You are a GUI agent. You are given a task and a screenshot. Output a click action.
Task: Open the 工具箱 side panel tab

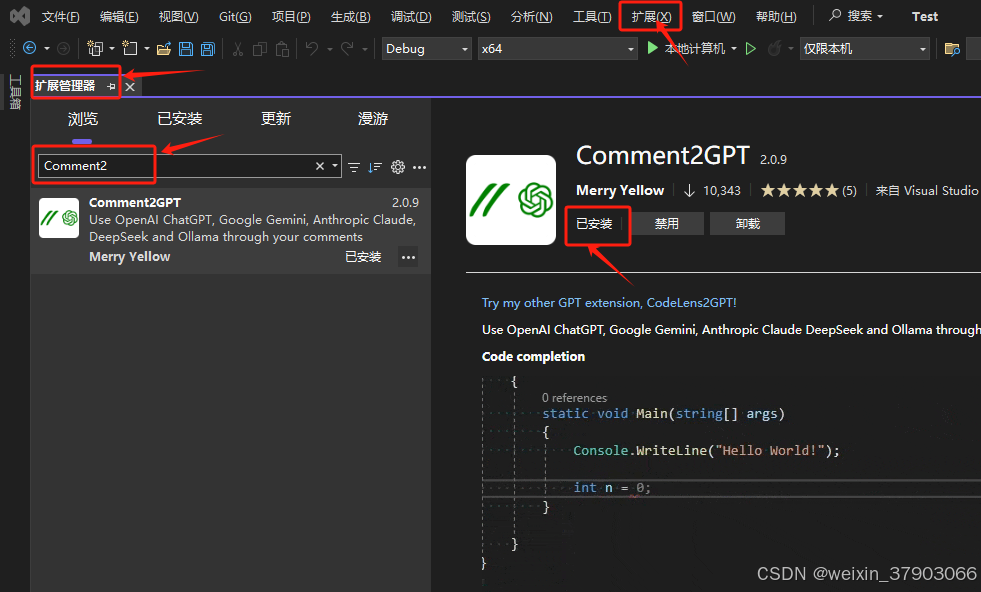point(15,92)
